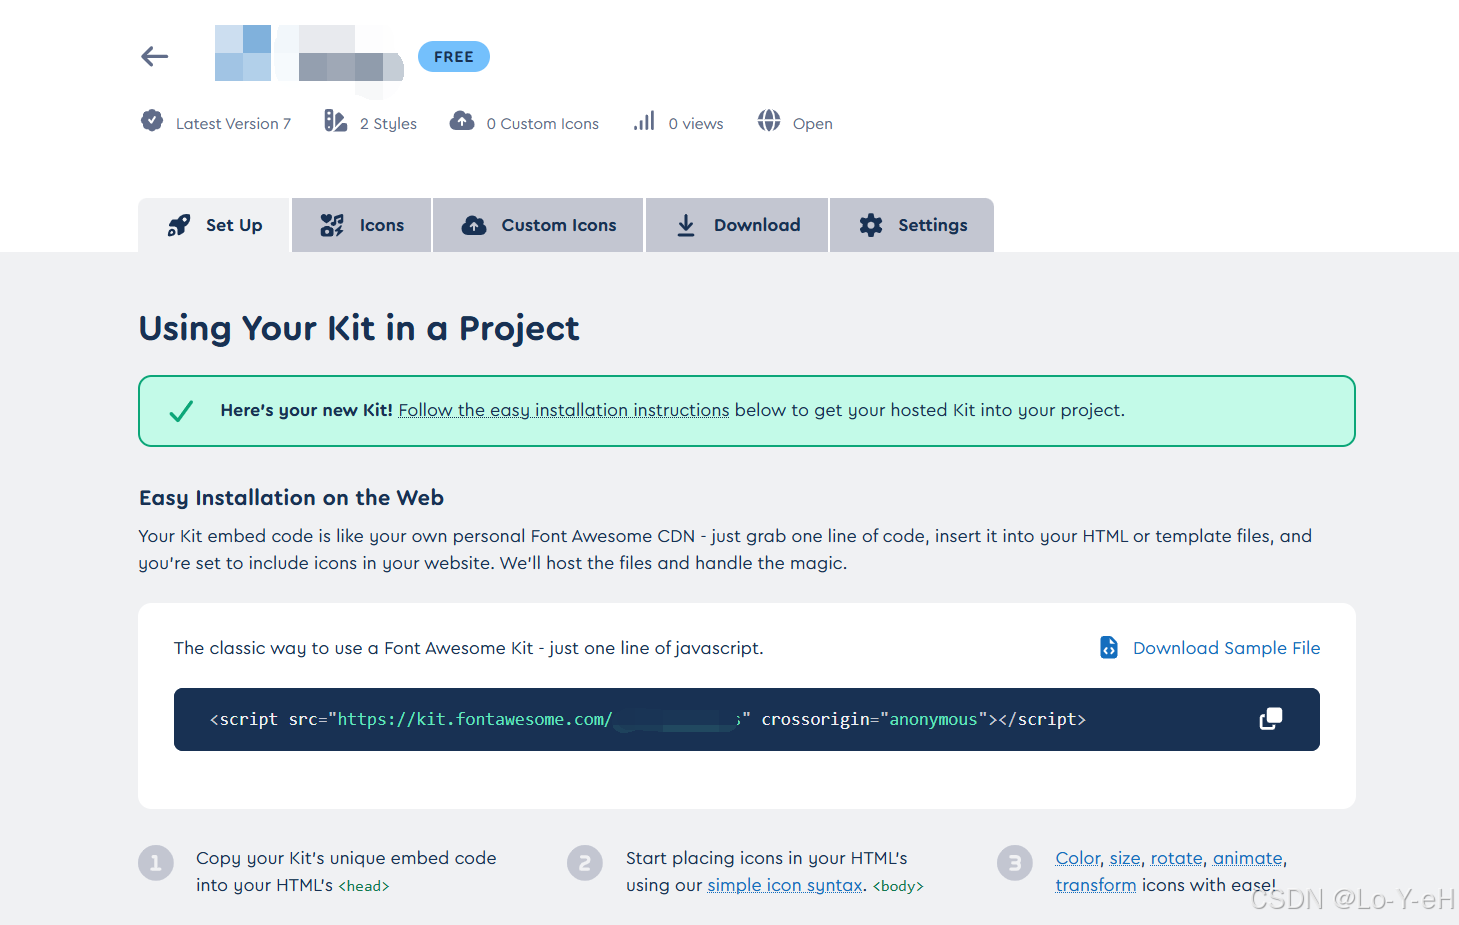
Task: Click the 'Open' status text
Action: (813, 124)
